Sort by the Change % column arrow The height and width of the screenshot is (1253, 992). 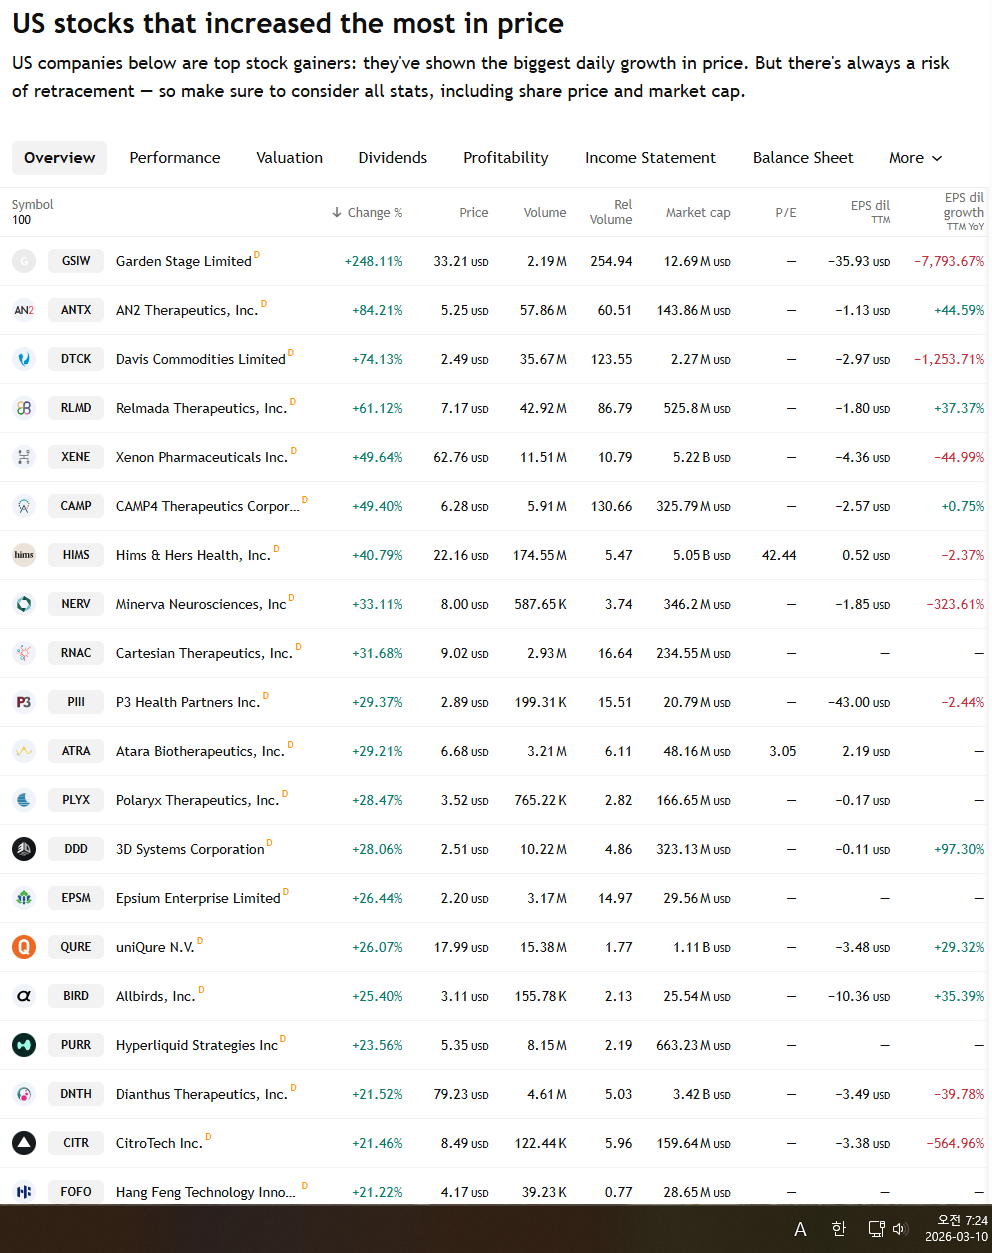[337, 213]
